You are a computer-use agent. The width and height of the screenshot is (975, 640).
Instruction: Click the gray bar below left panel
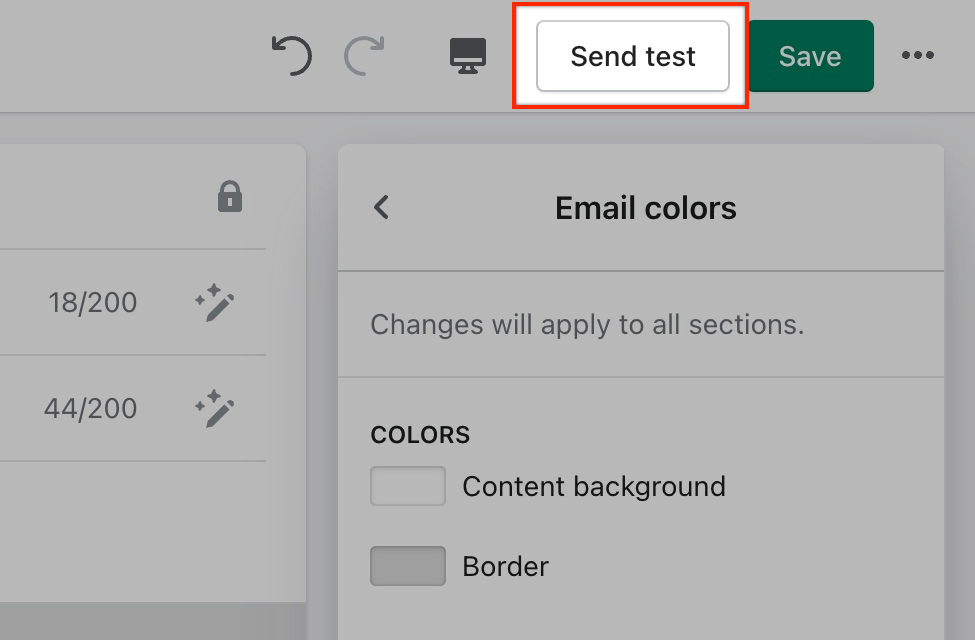click(150, 620)
